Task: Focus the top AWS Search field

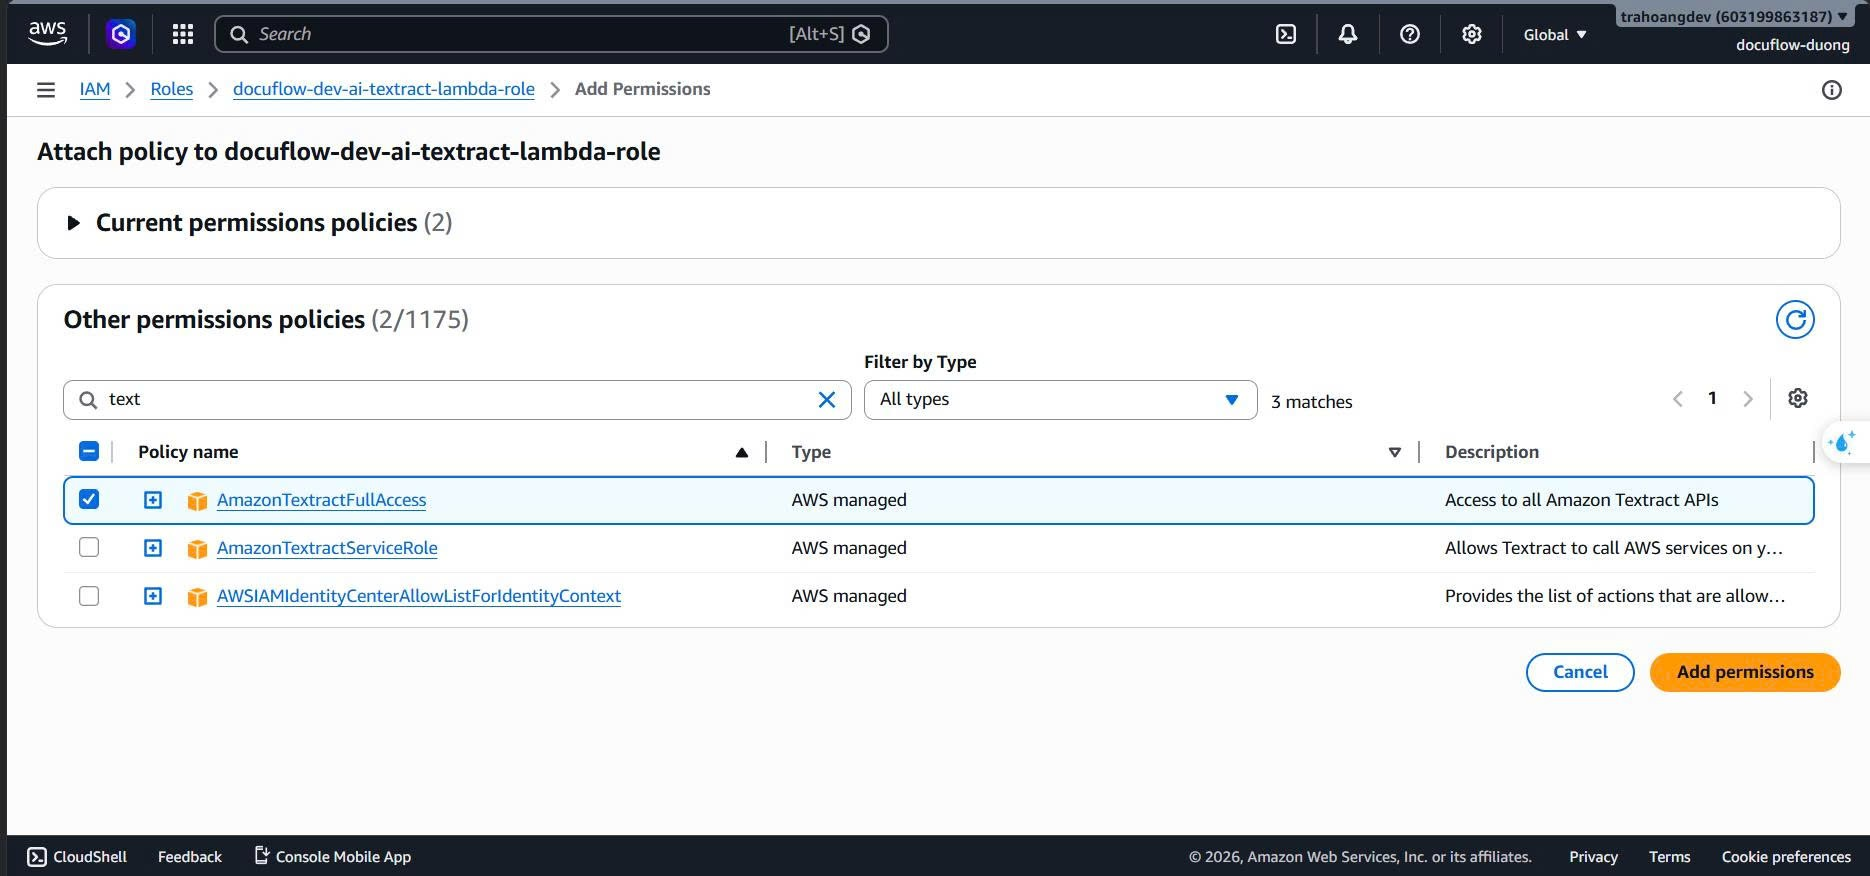Action: (551, 34)
